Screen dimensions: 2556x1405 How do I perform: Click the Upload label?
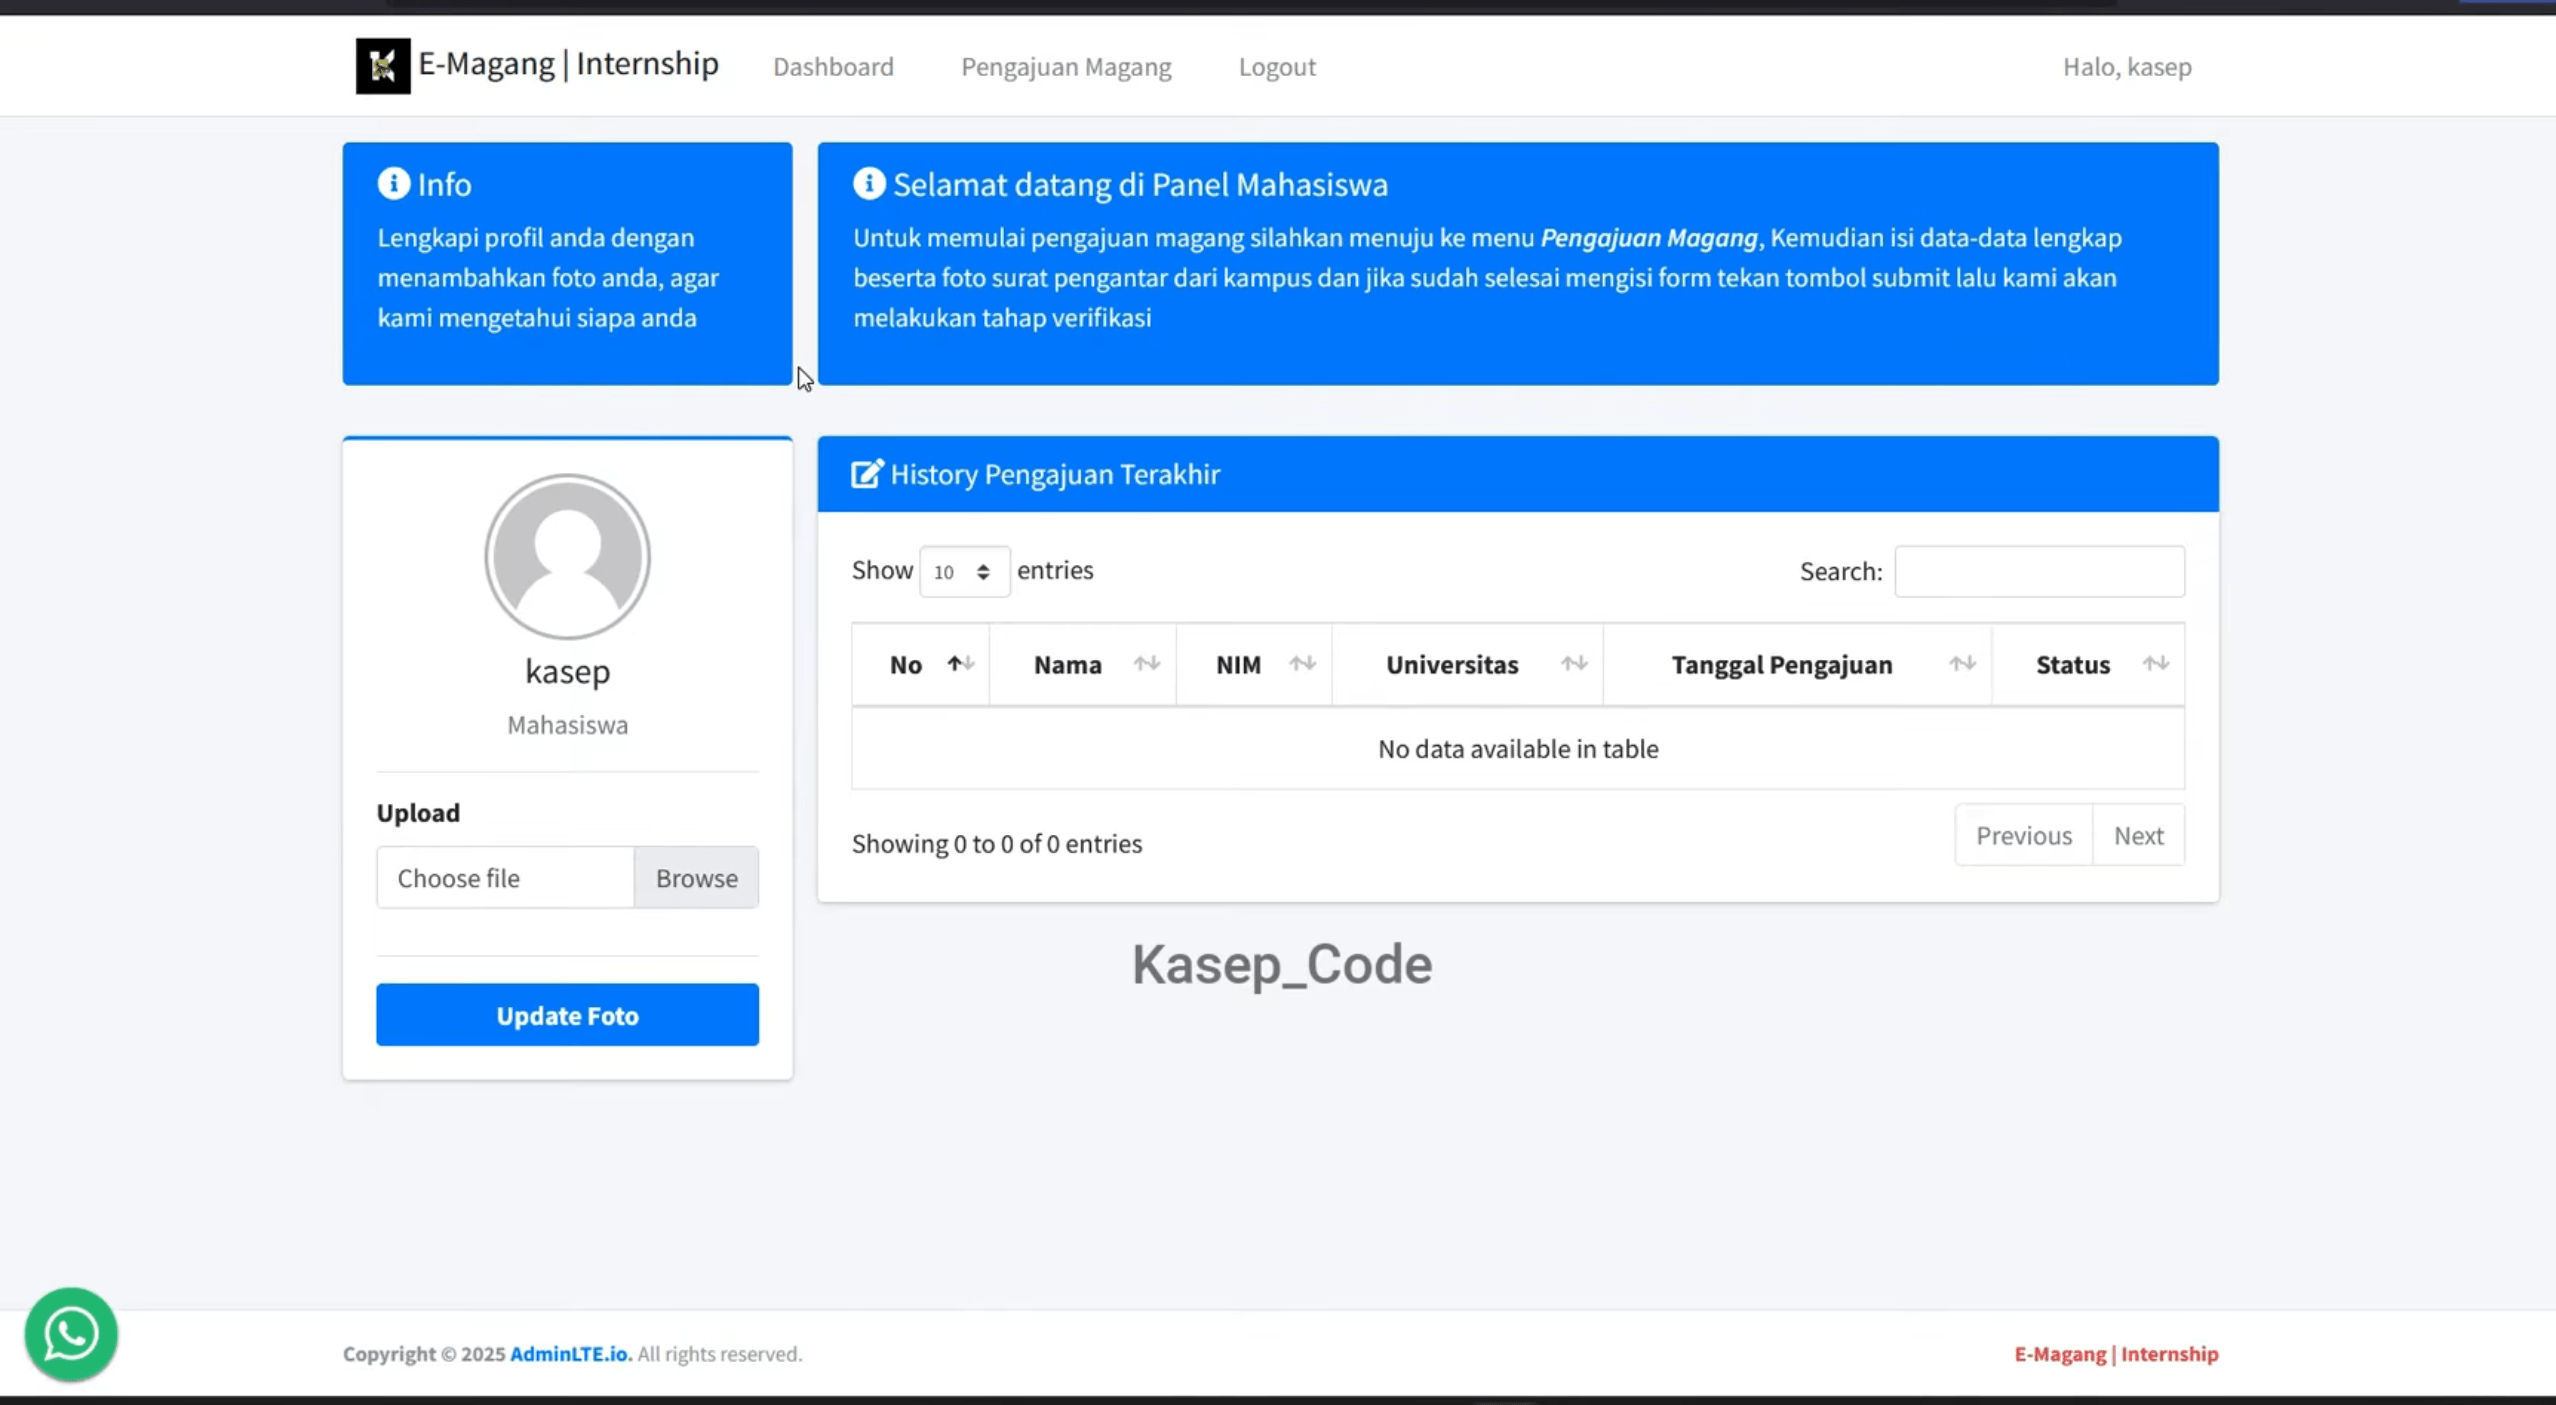[418, 813]
